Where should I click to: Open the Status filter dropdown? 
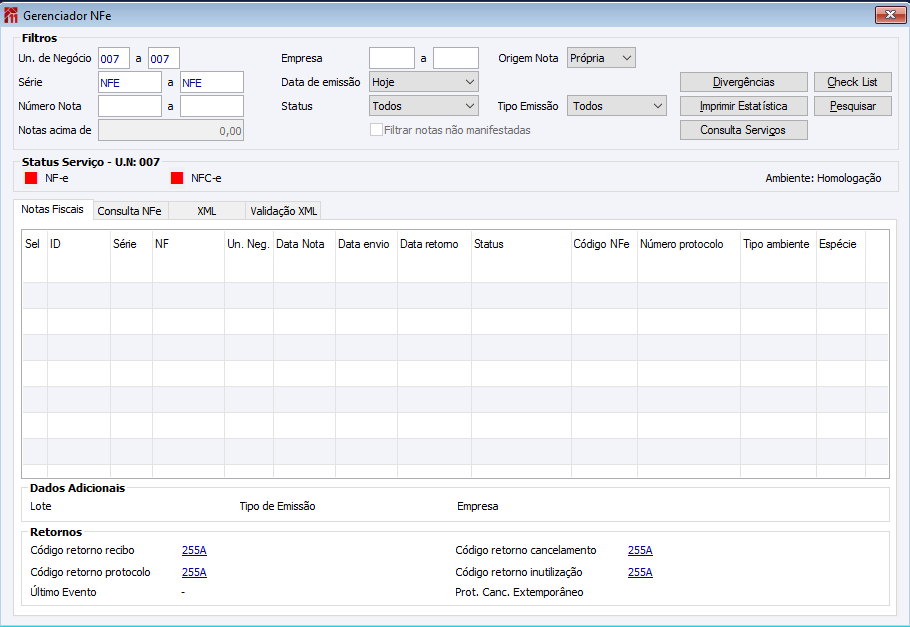(x=424, y=106)
